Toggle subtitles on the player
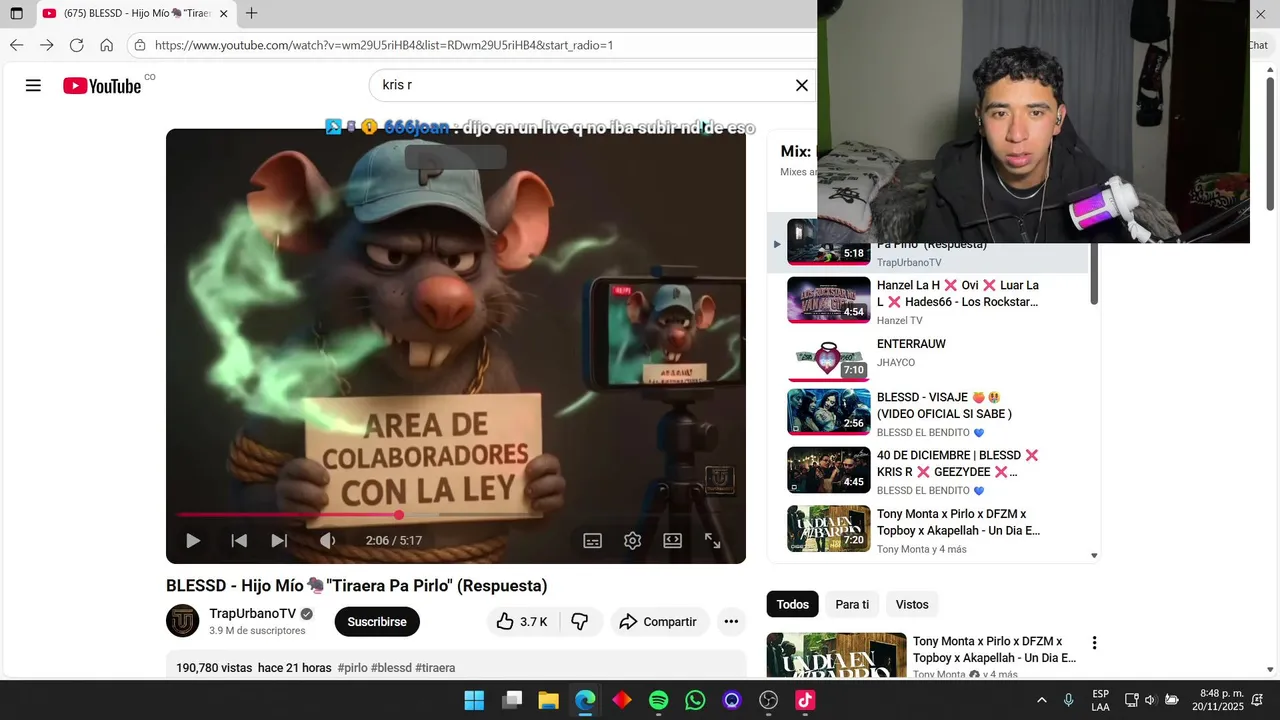1280x720 pixels. click(592, 541)
